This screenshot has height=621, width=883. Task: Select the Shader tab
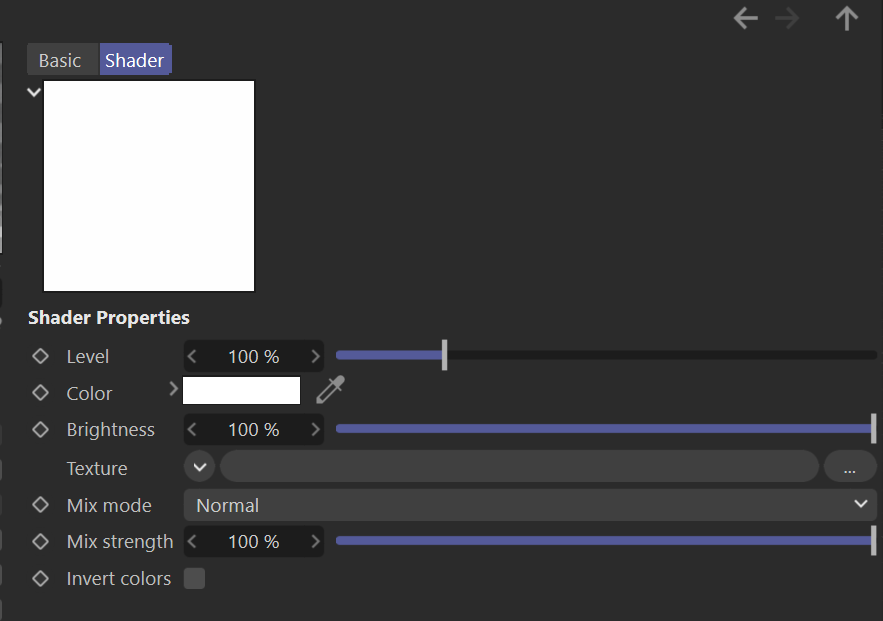(135, 59)
